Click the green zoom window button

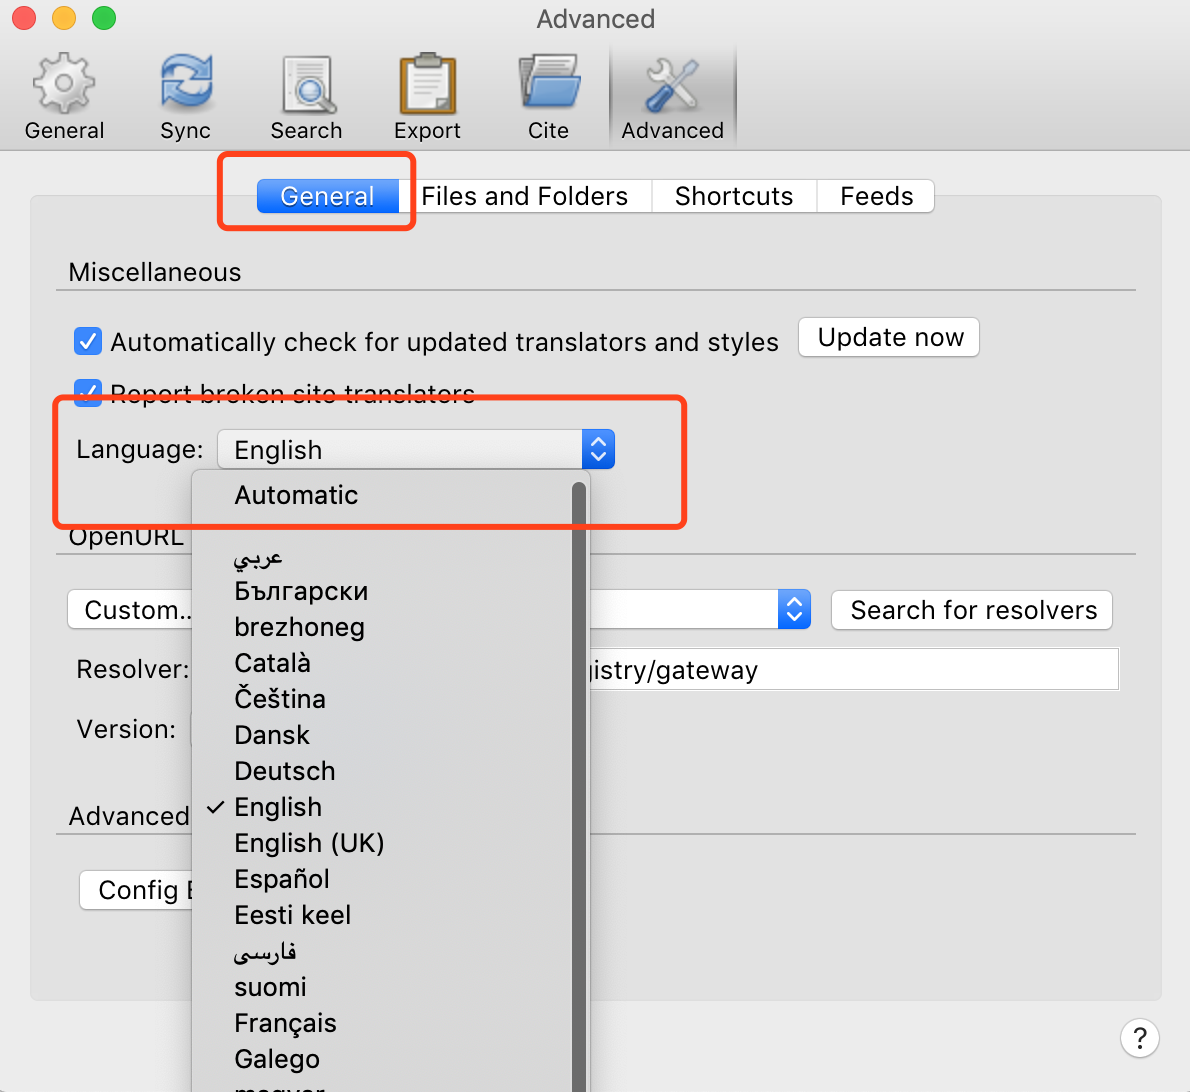104,17
